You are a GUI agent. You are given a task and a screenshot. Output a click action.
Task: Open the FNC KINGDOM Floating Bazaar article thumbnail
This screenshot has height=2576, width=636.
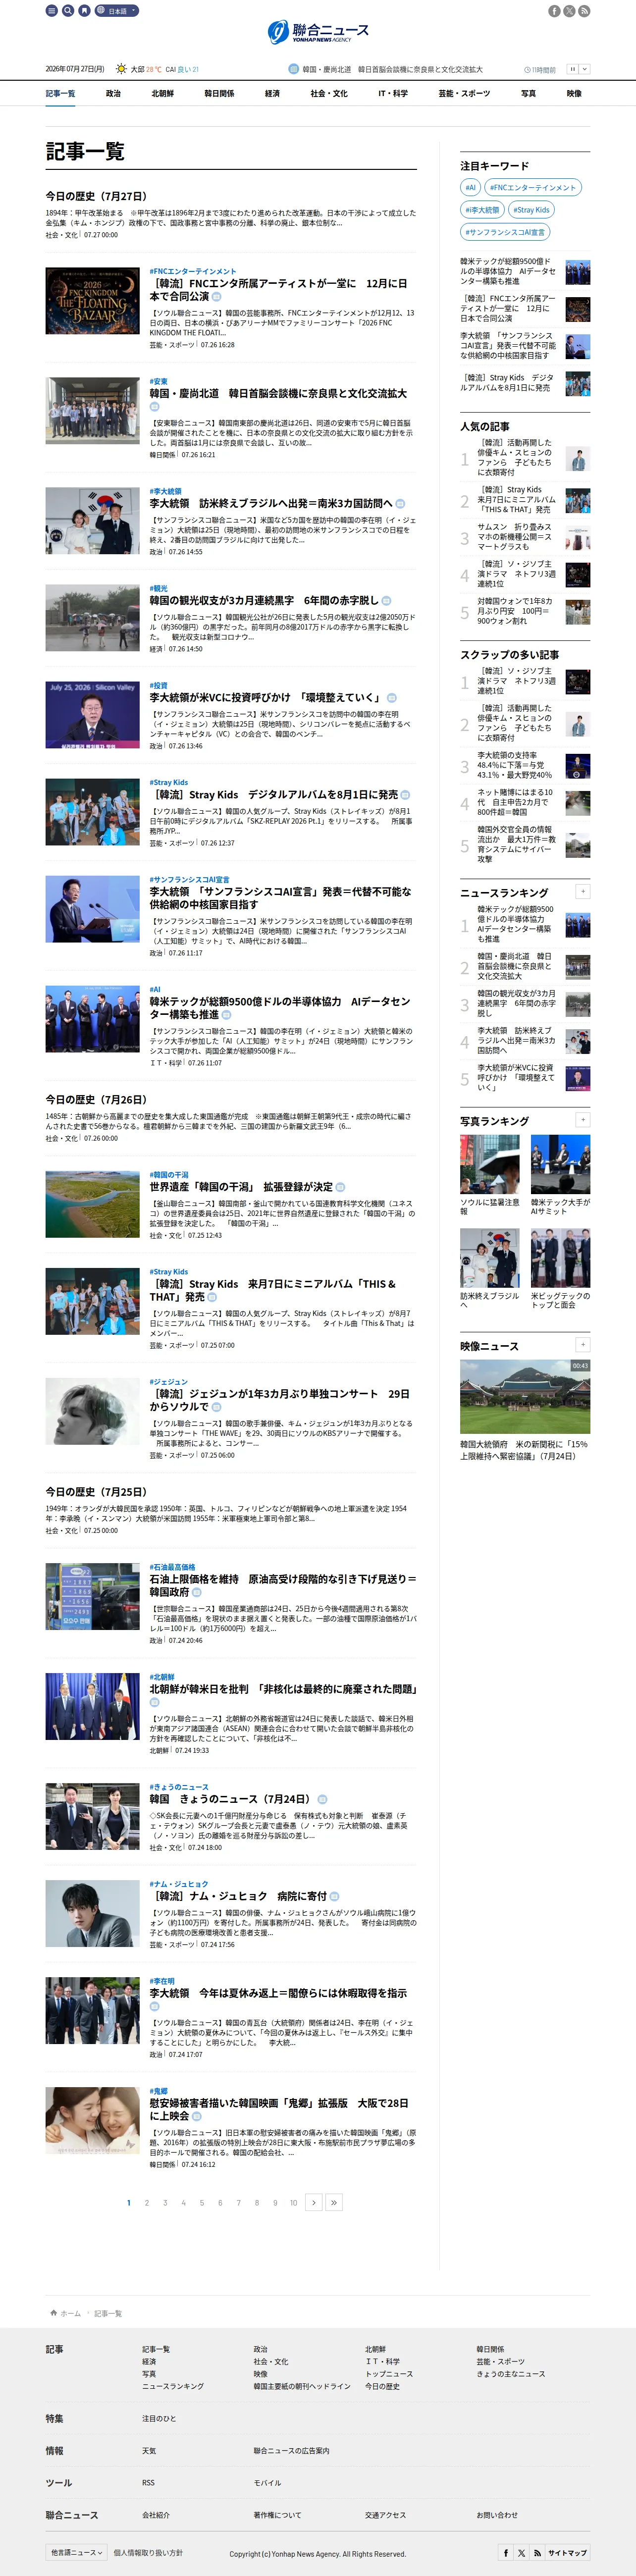coord(93,301)
